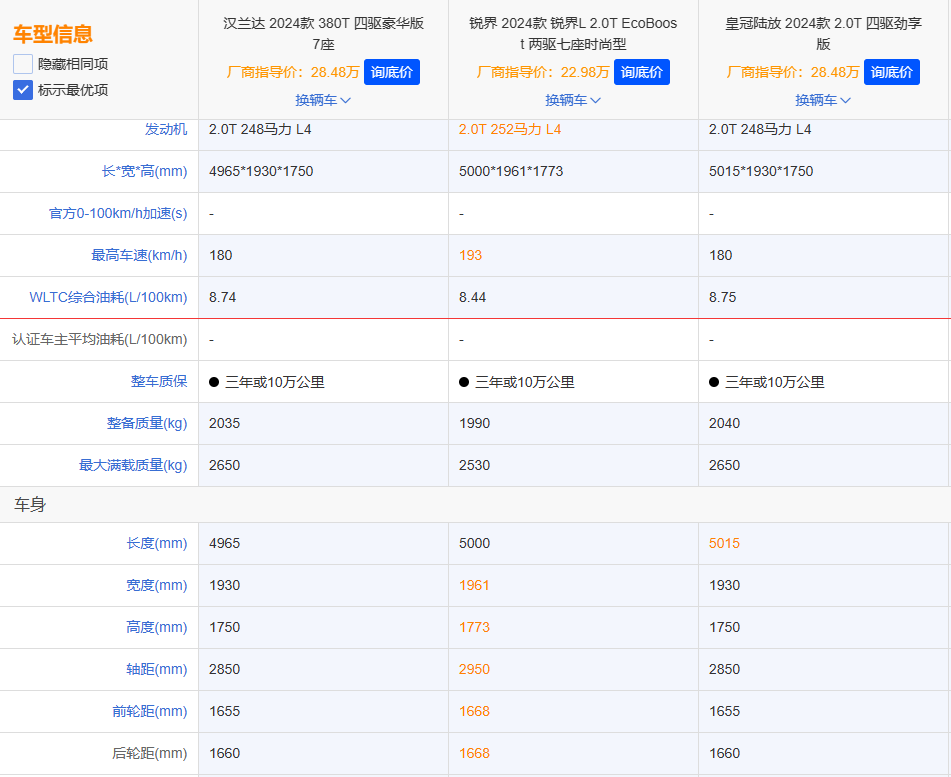Click the fuel consumption value 8.44

coord(472,297)
